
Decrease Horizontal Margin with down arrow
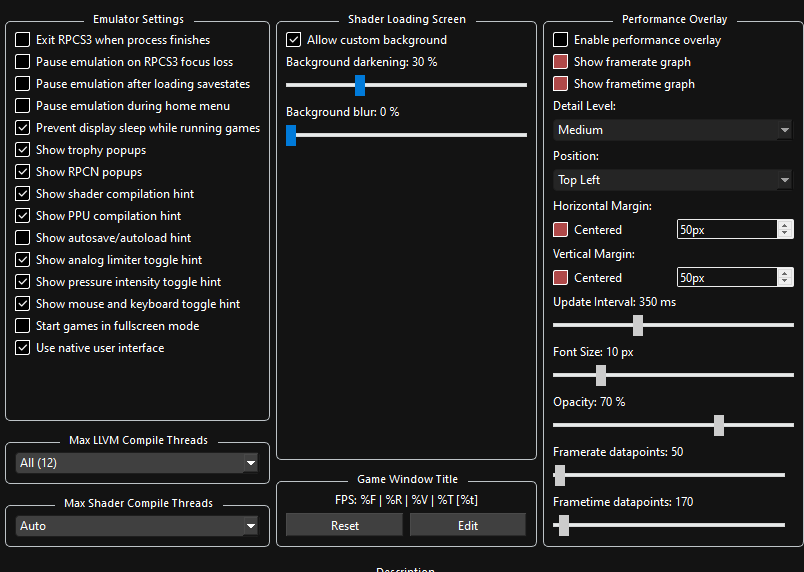[x=785, y=234]
